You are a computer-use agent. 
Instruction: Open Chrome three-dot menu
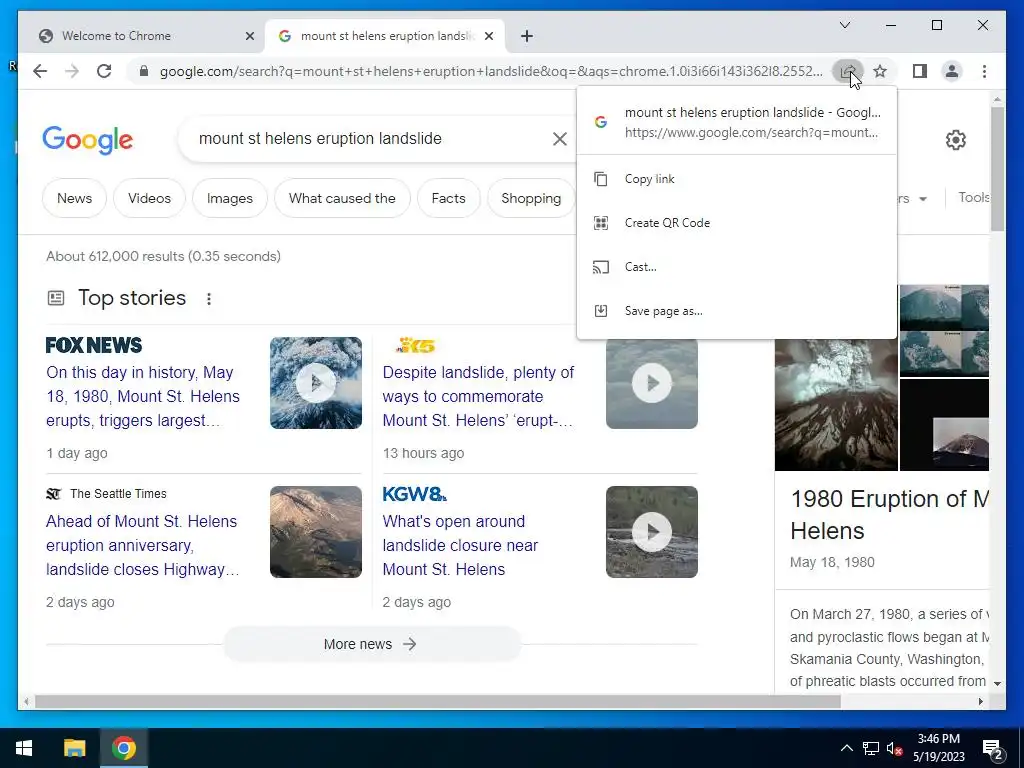click(984, 71)
